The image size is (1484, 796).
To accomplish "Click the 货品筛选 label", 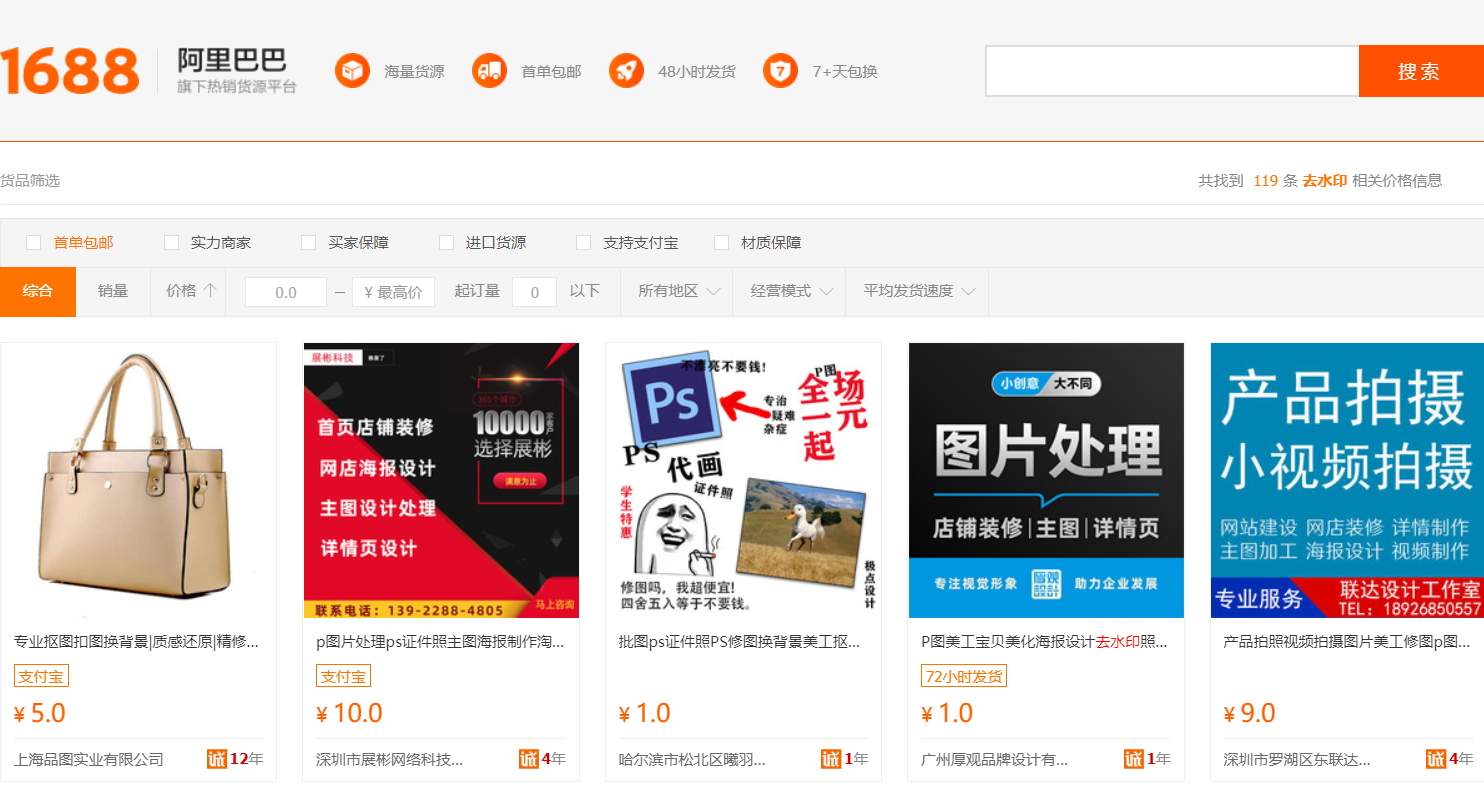I will tap(30, 181).
